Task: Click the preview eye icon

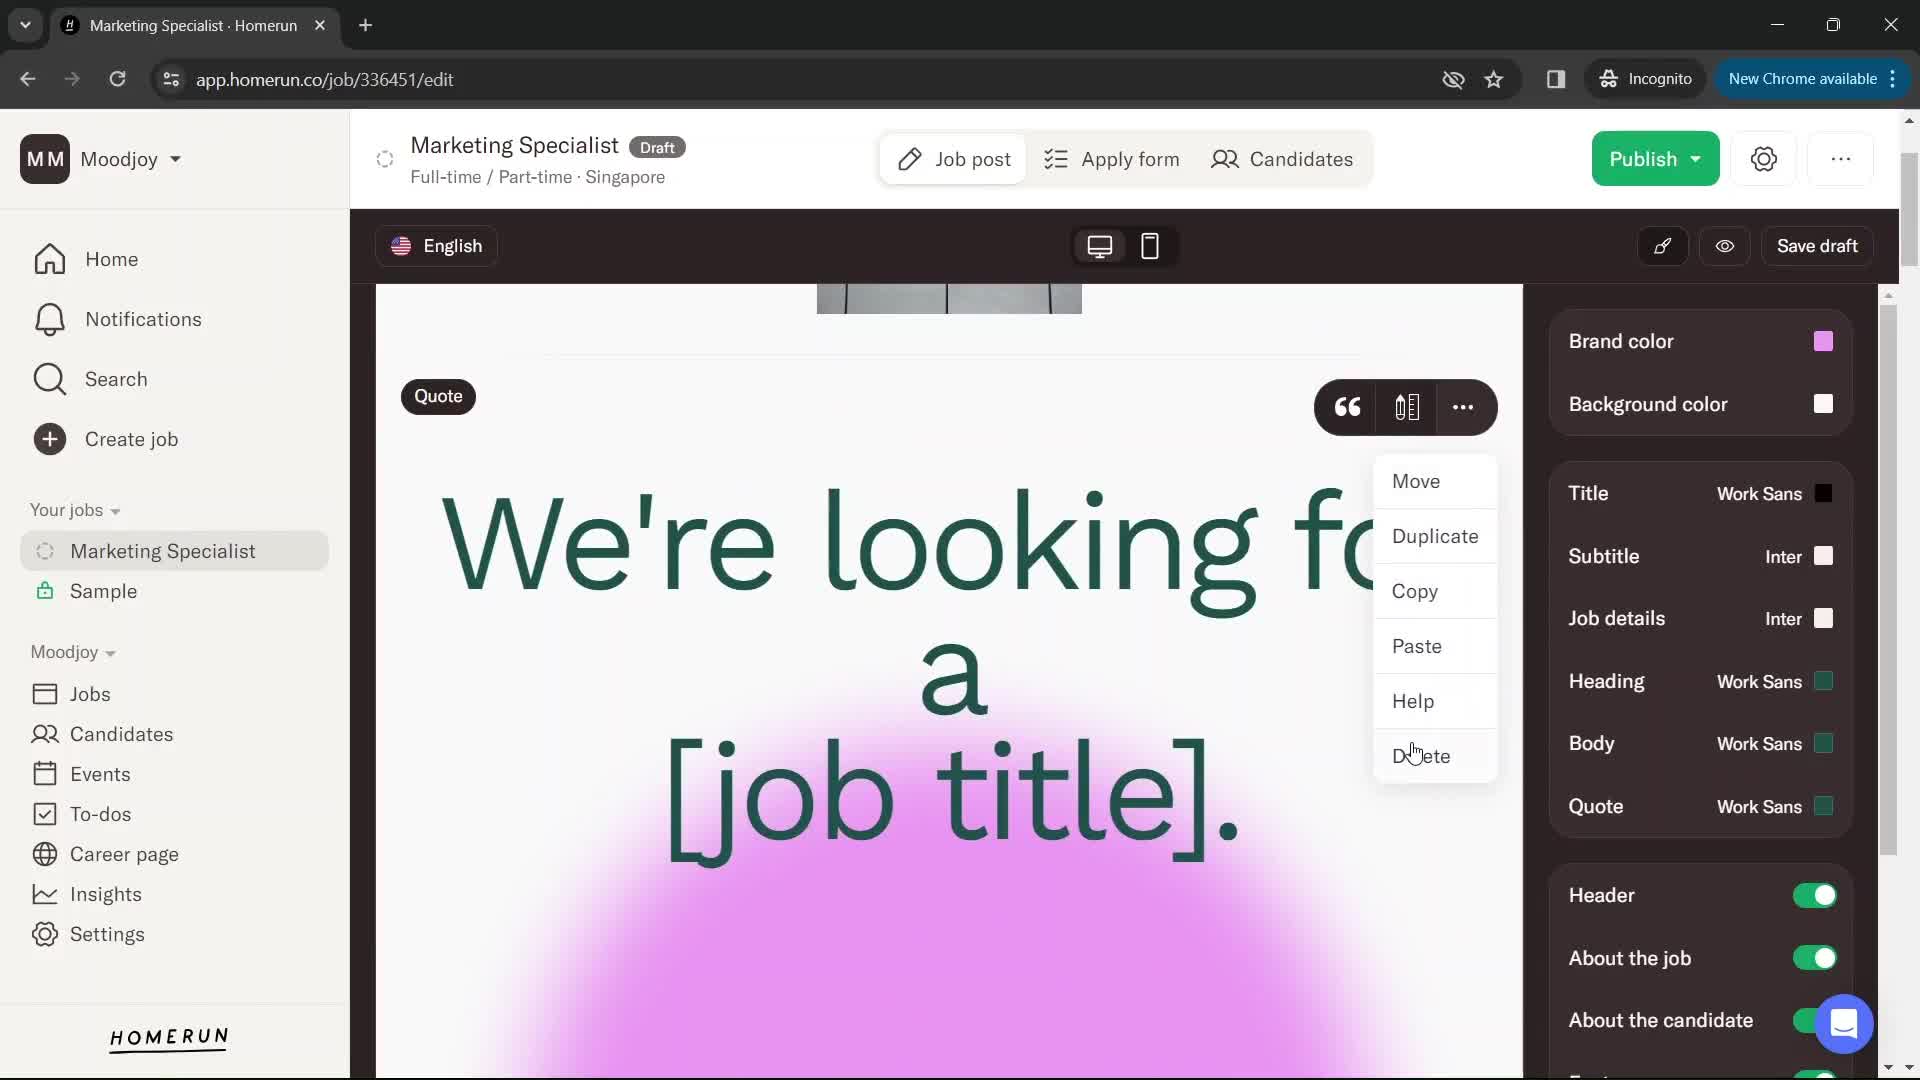Action: click(x=1724, y=247)
